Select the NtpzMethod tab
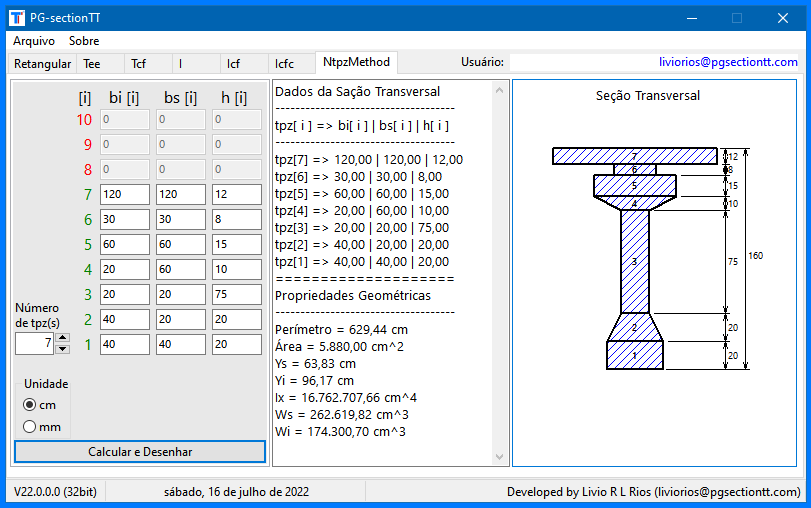This screenshot has width=811, height=508. [356, 62]
